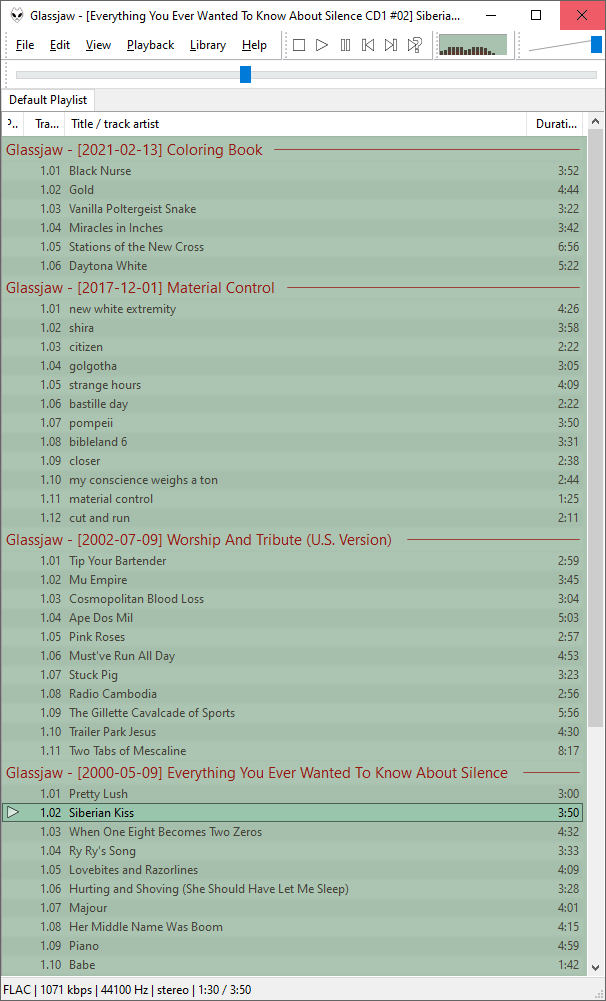Select the track my conscience weighs a ton
This screenshot has height=1001, width=606.
[294, 480]
